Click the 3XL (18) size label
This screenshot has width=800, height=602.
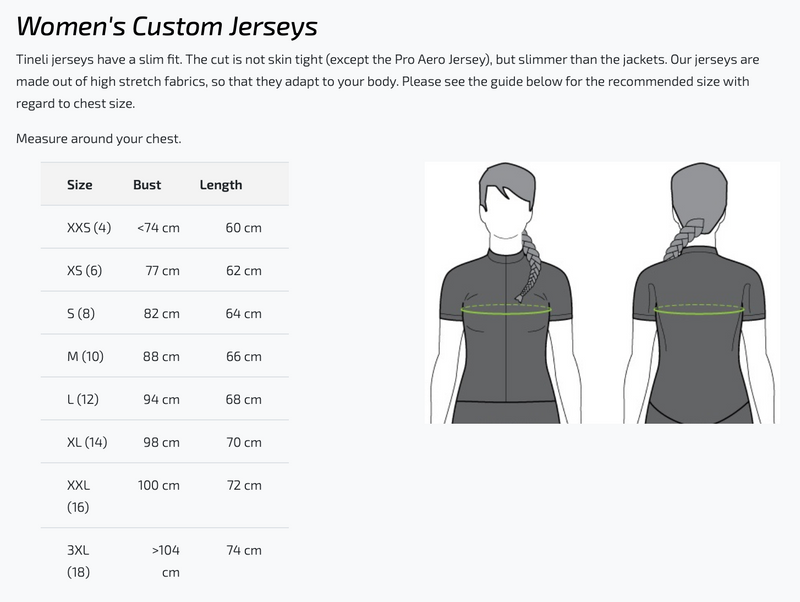(x=78, y=561)
